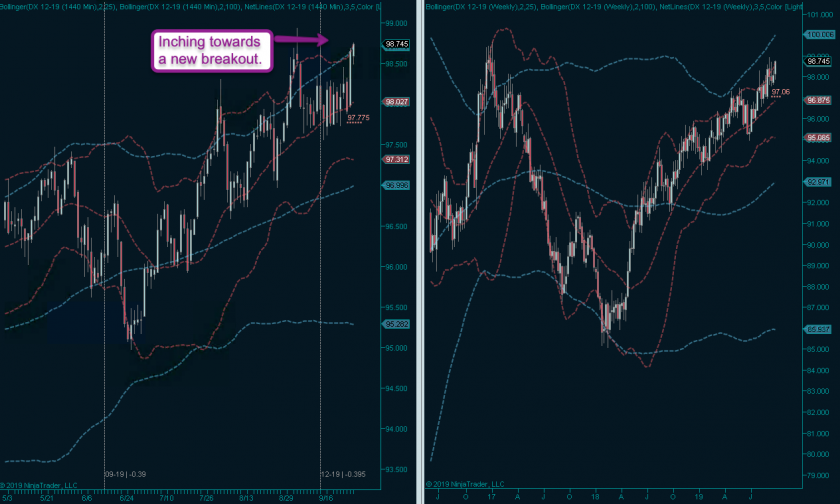
Task: Click the 96.500 price axis label
Action: 396,227
